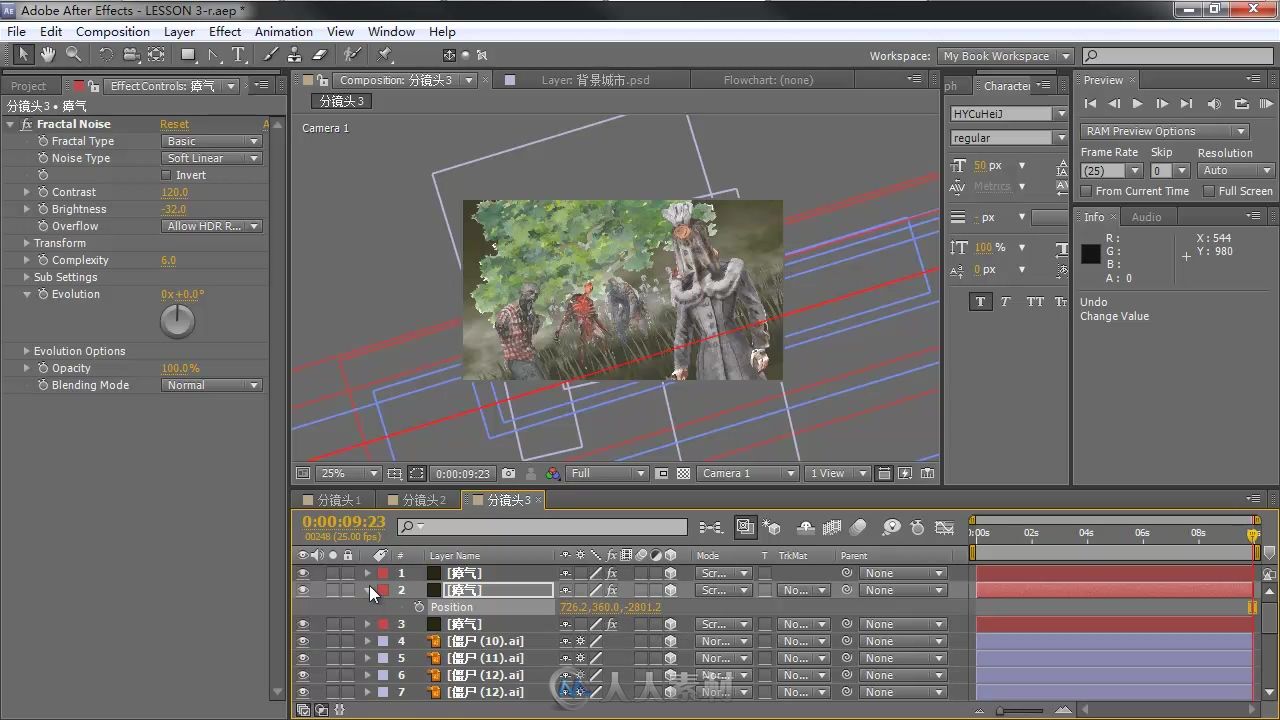
Task: Open viewer magnification 25% dropdown
Action: (349, 474)
